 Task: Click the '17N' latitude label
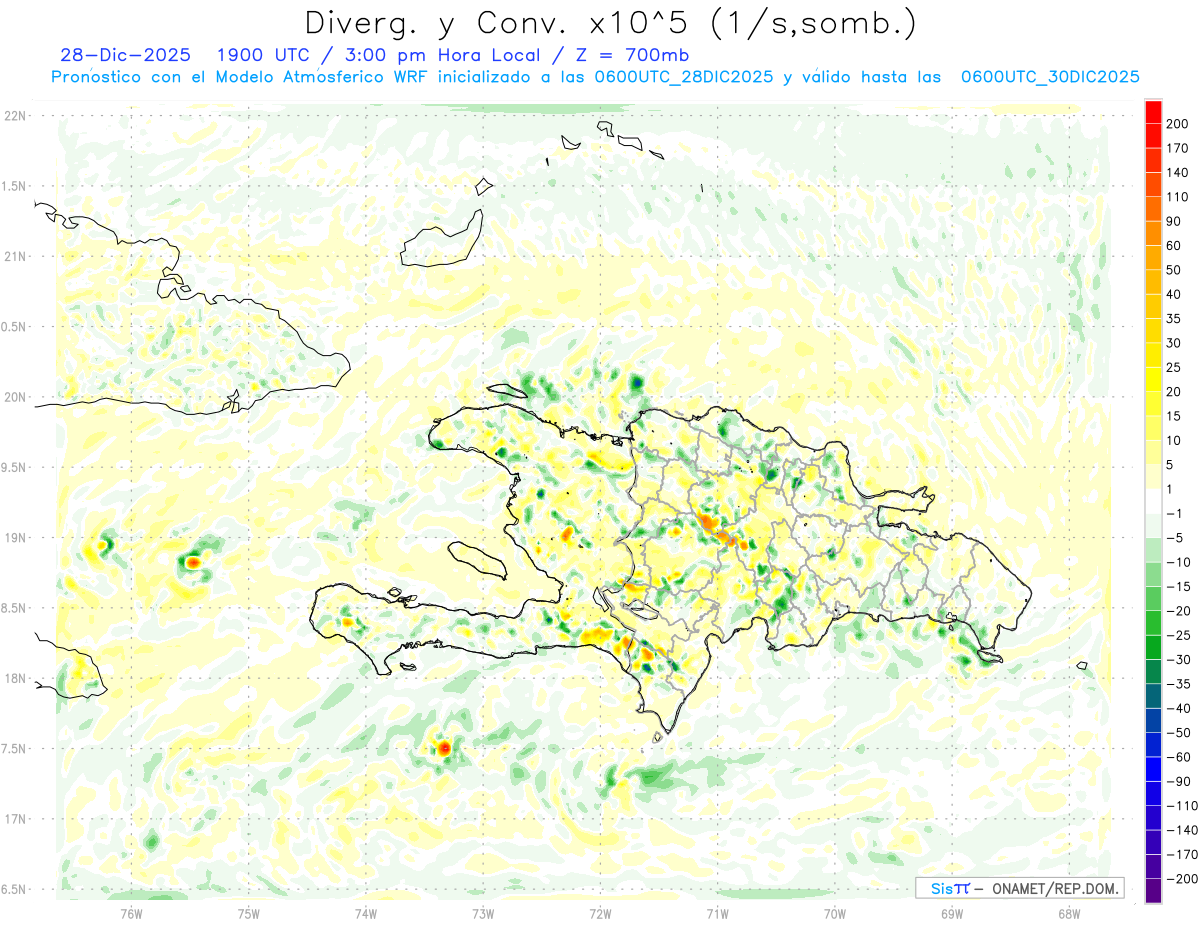14,819
